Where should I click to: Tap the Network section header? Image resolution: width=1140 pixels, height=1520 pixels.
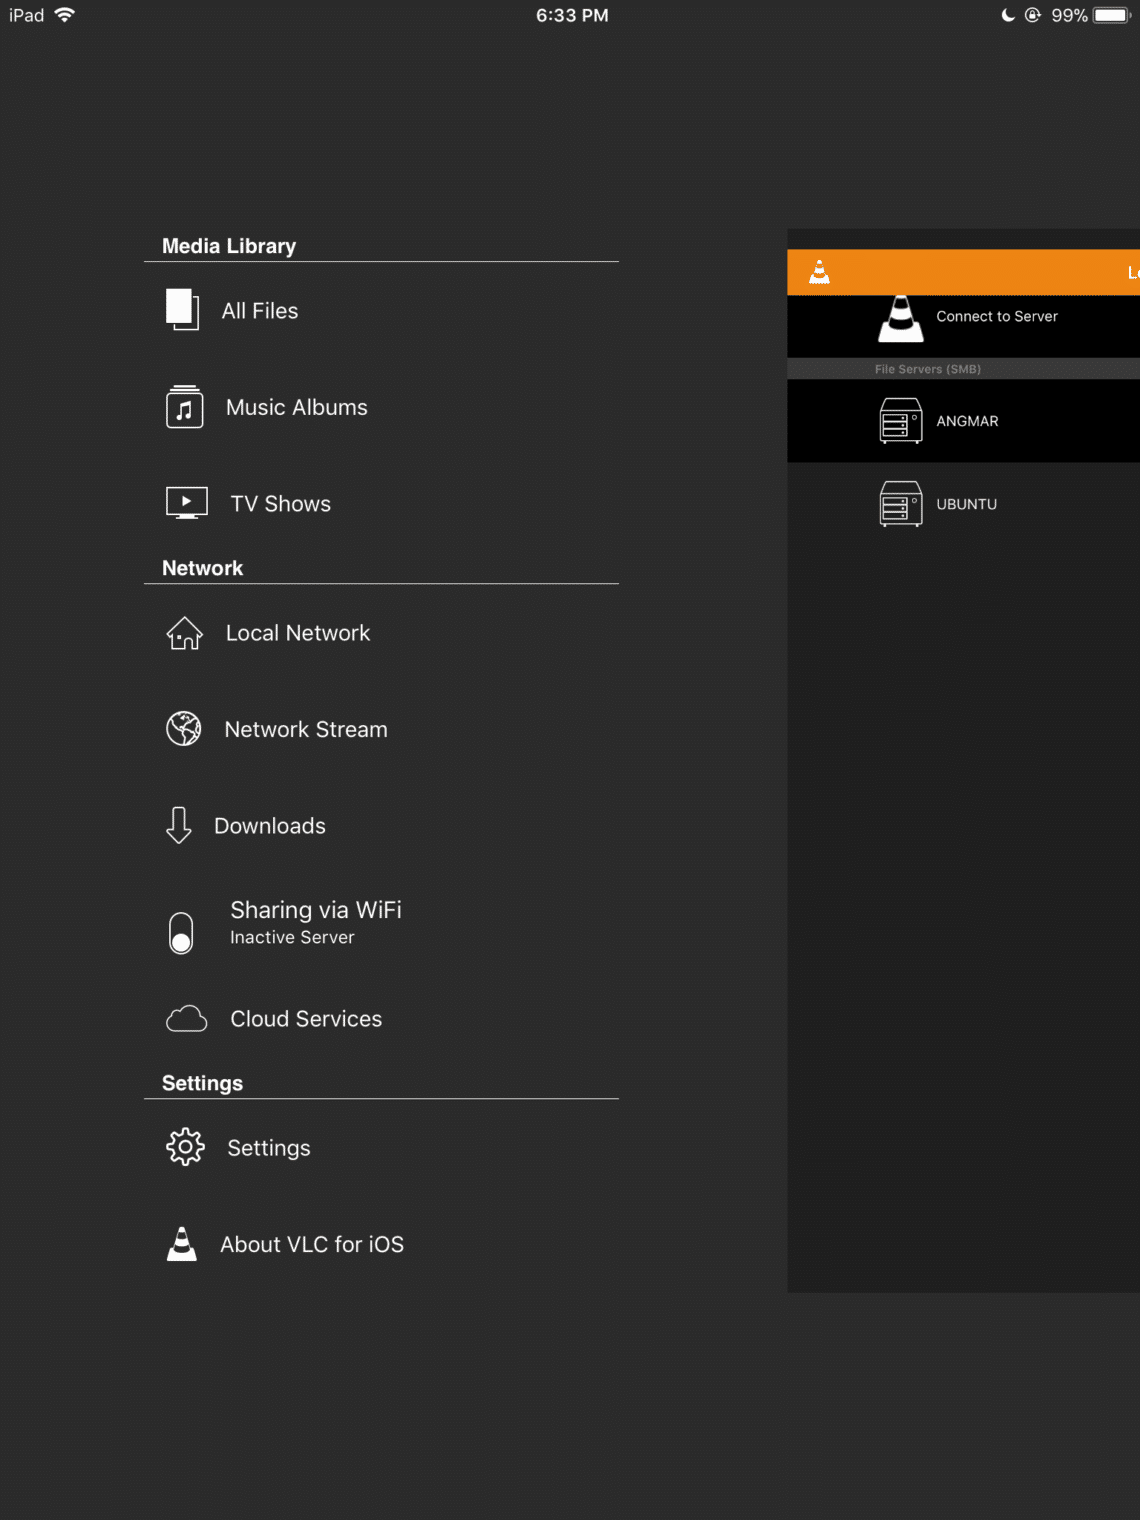[202, 568]
